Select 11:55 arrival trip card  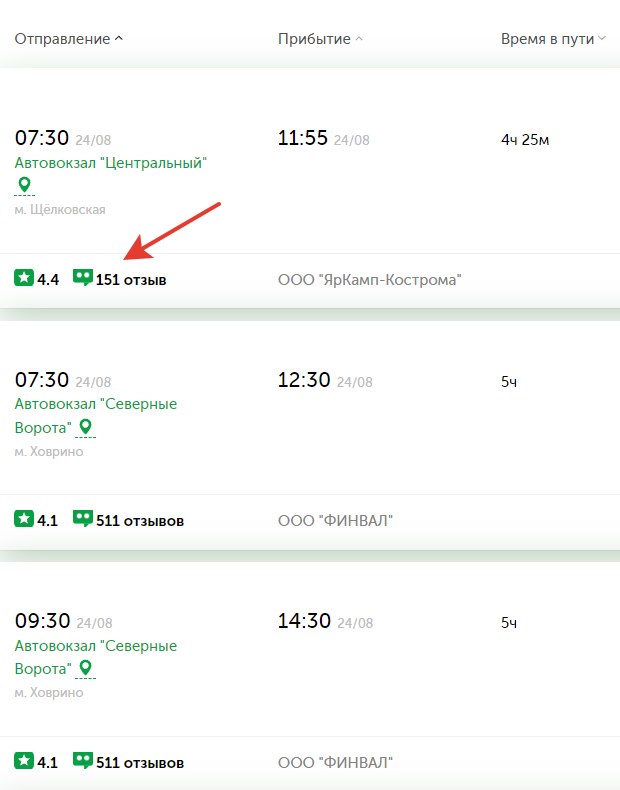[310, 187]
